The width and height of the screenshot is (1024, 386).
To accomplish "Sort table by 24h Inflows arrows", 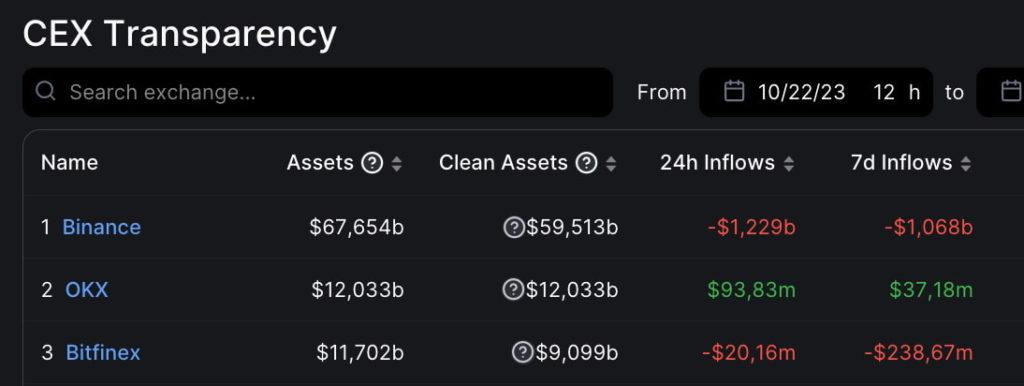I will pos(789,164).
